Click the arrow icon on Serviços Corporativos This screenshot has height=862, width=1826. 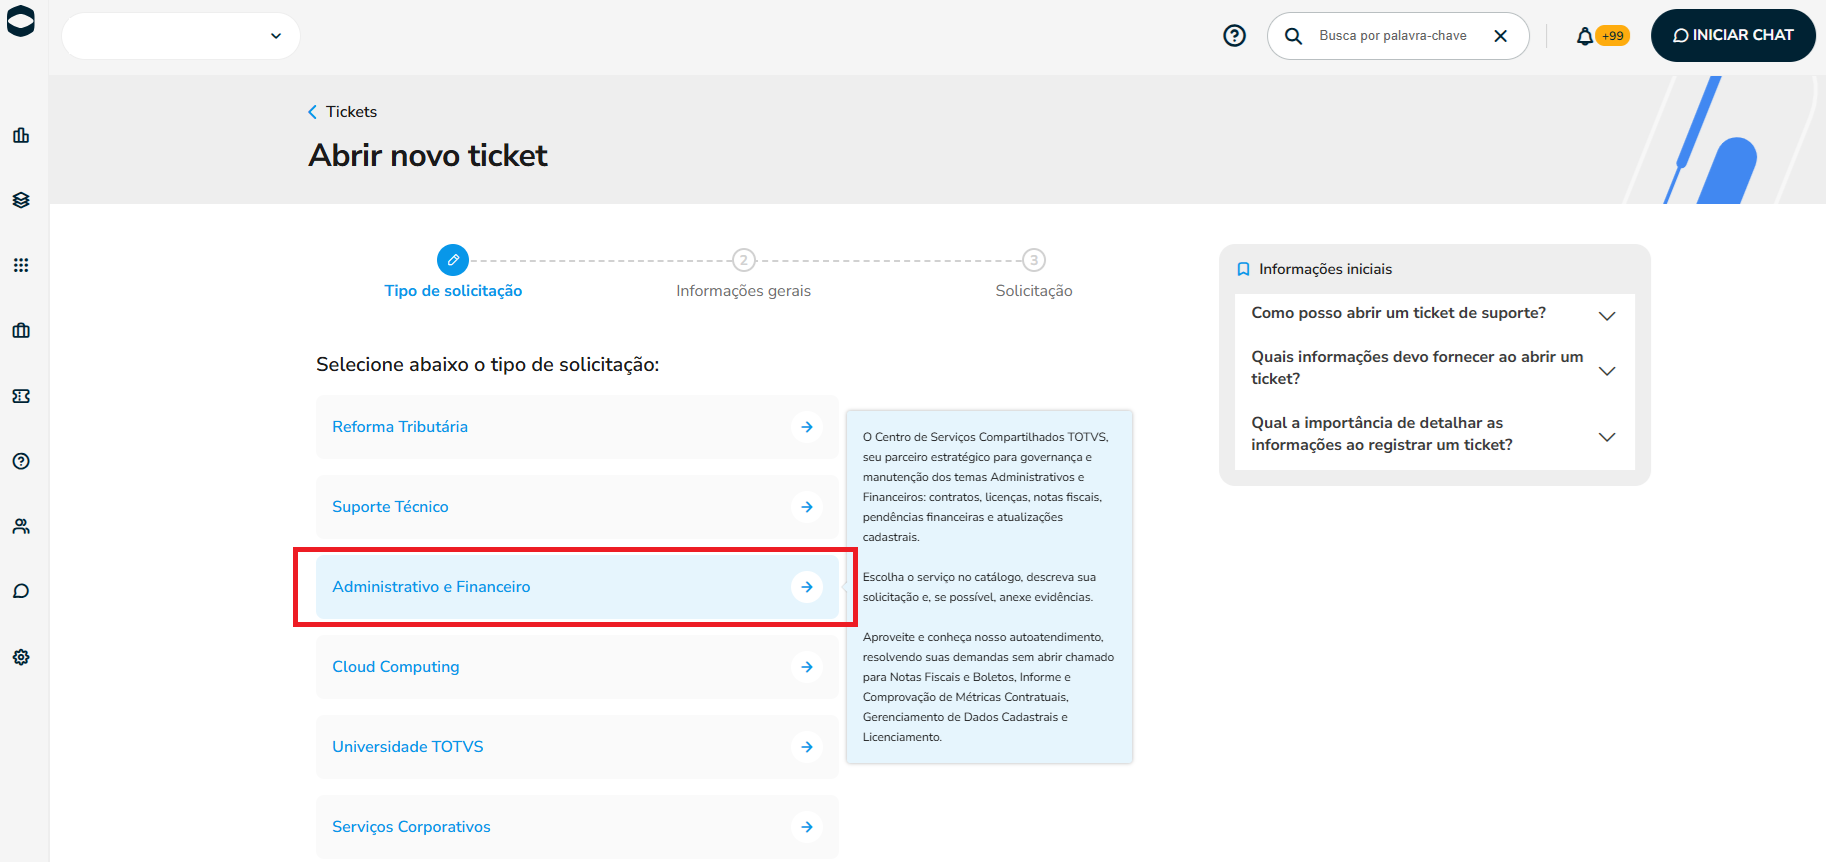(x=807, y=827)
